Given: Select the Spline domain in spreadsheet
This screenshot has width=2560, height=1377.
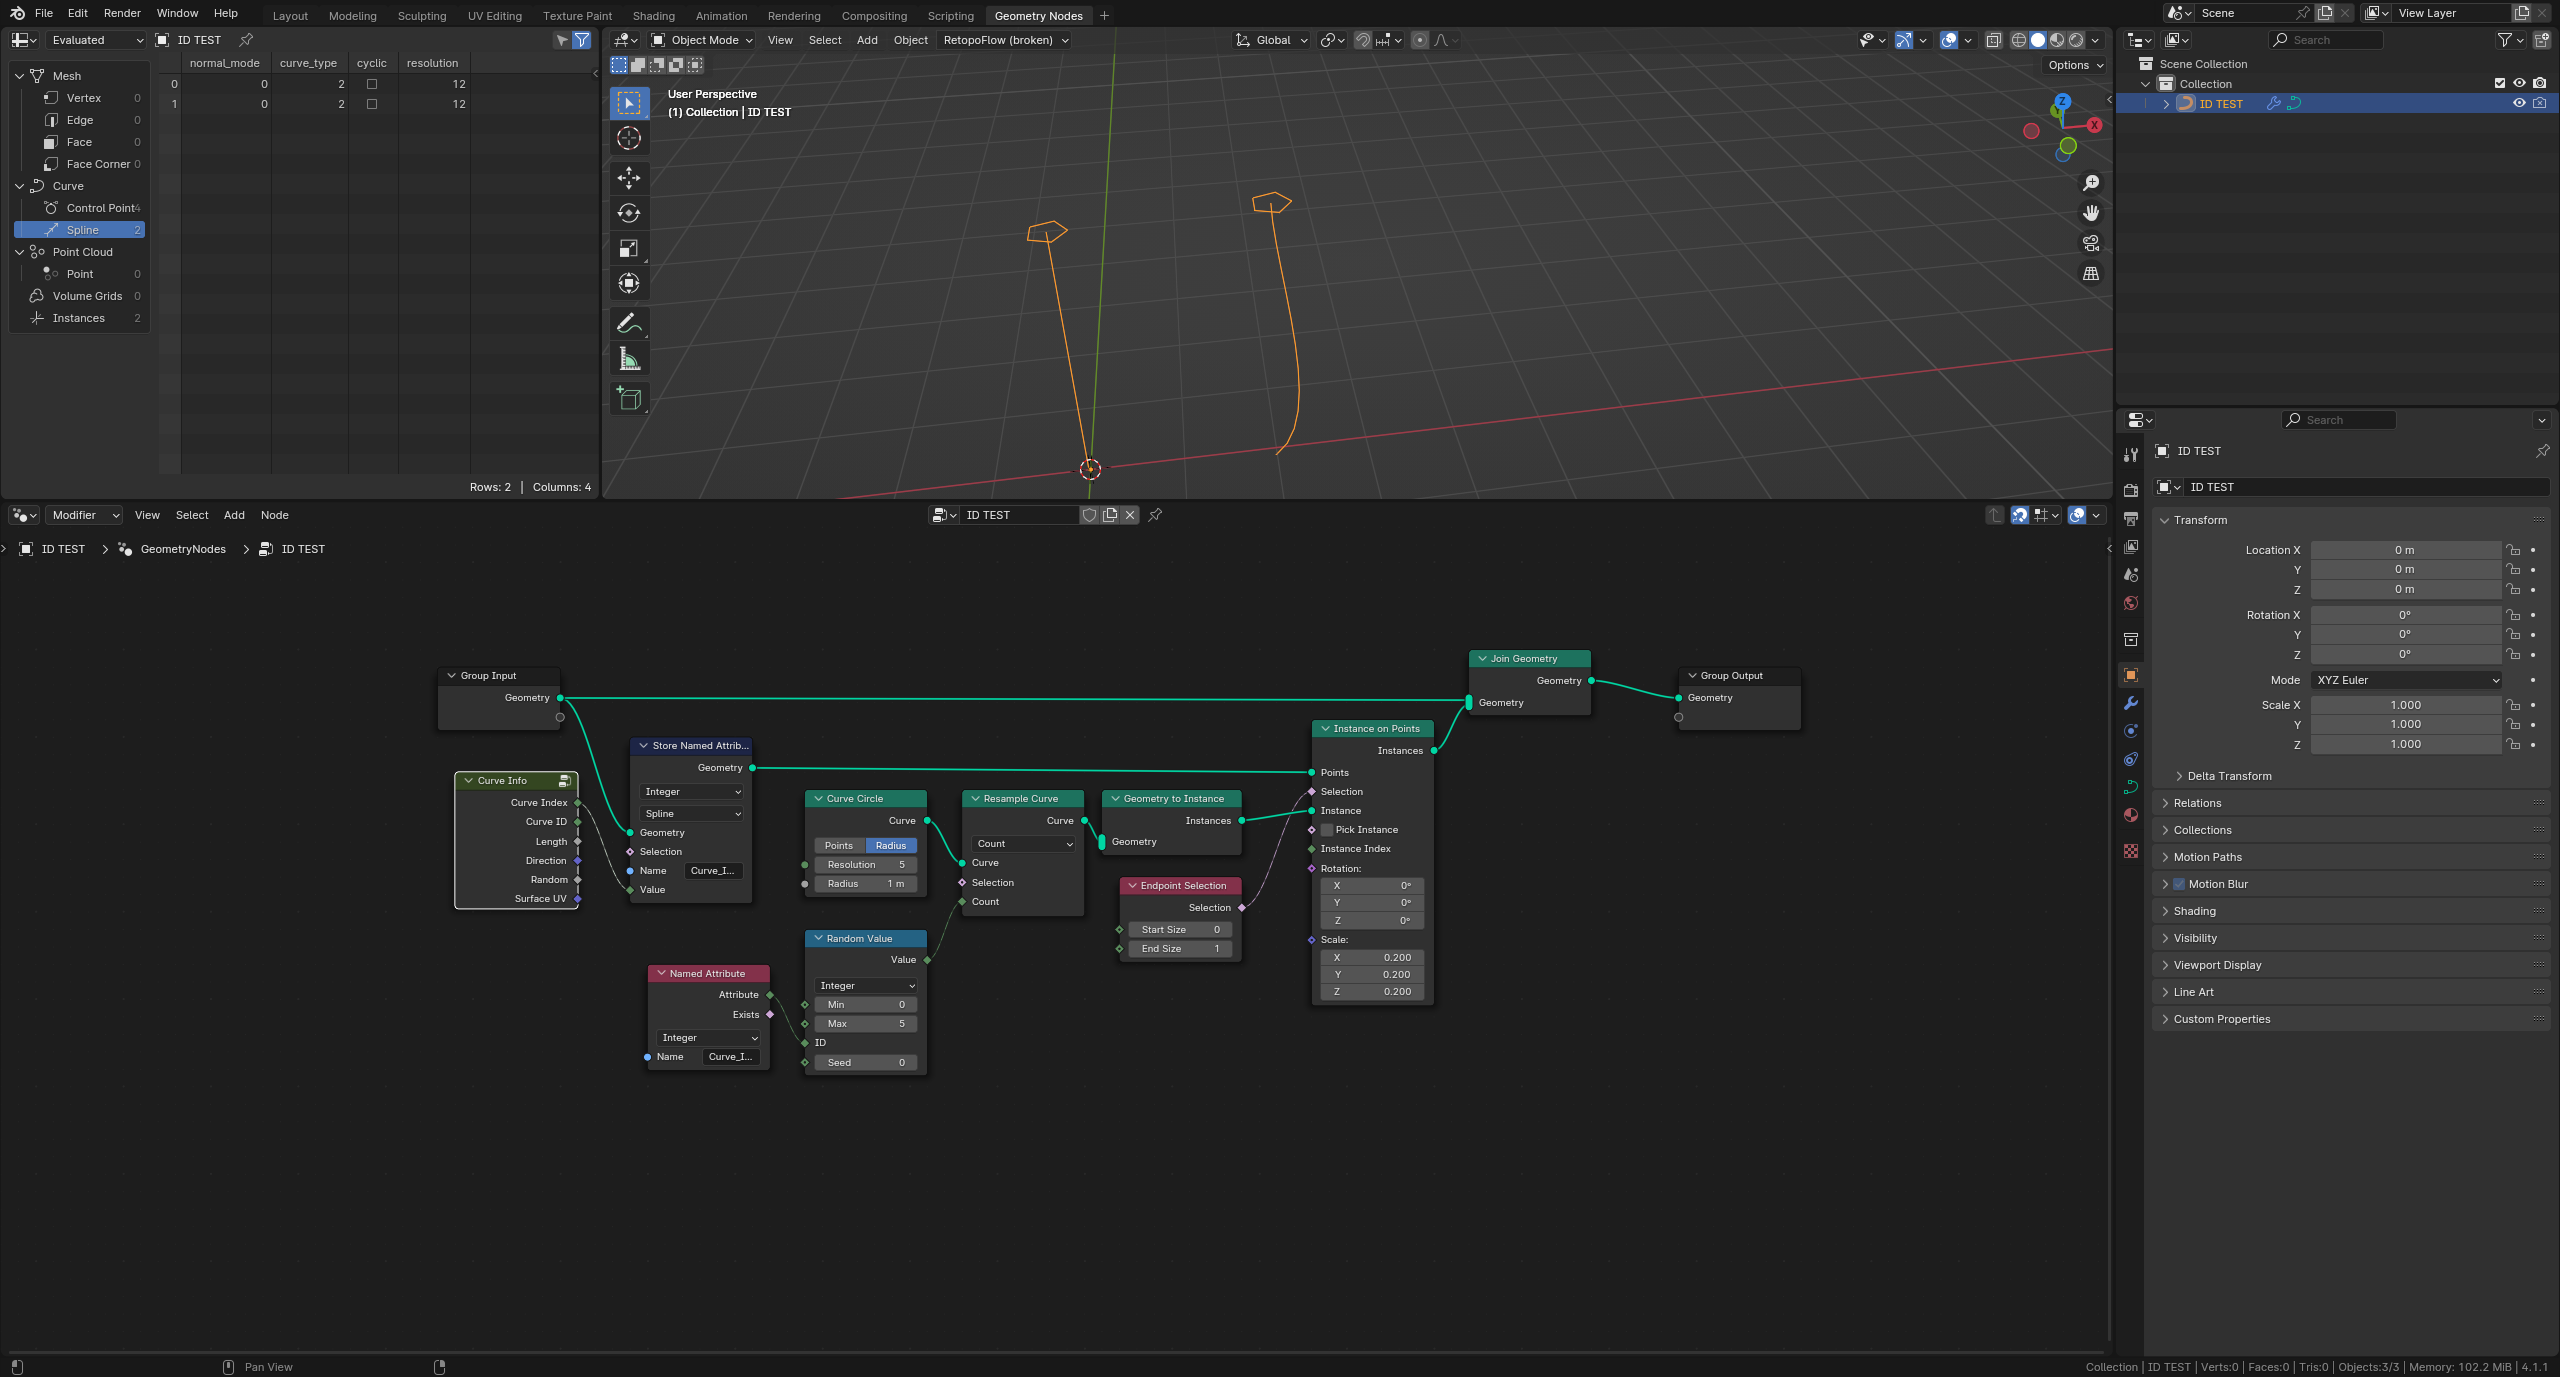Looking at the screenshot, I should [x=82, y=230].
